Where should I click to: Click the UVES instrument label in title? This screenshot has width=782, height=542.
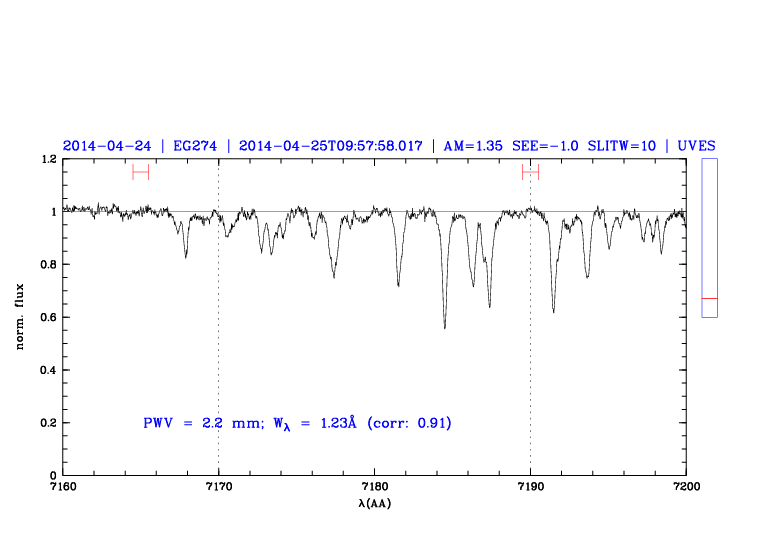click(x=697, y=145)
